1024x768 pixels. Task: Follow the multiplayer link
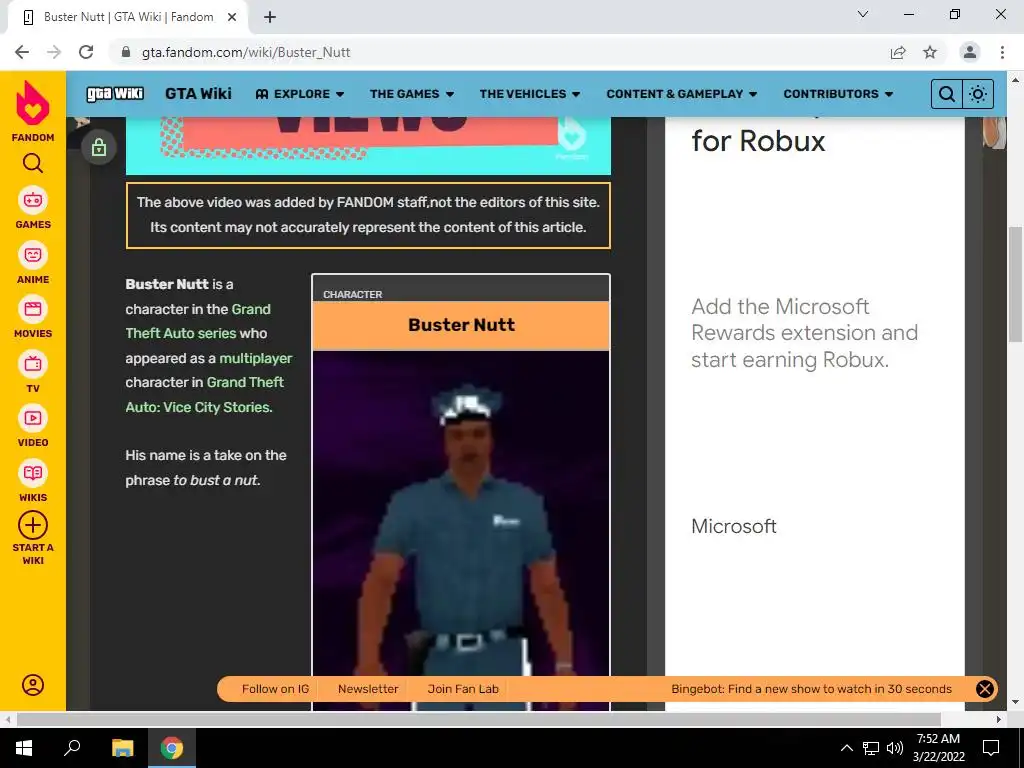[x=255, y=358]
